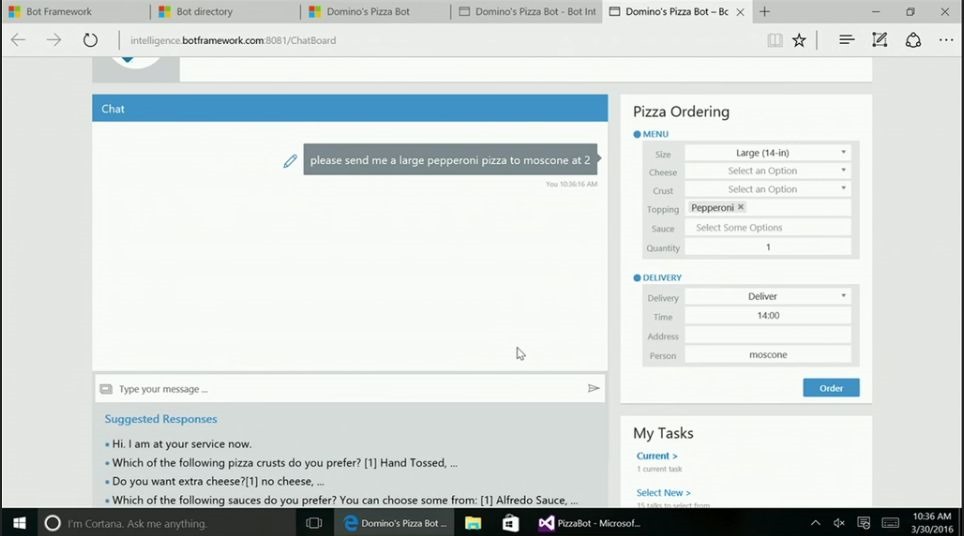Open the Action Center notifications icon

(x=864, y=523)
